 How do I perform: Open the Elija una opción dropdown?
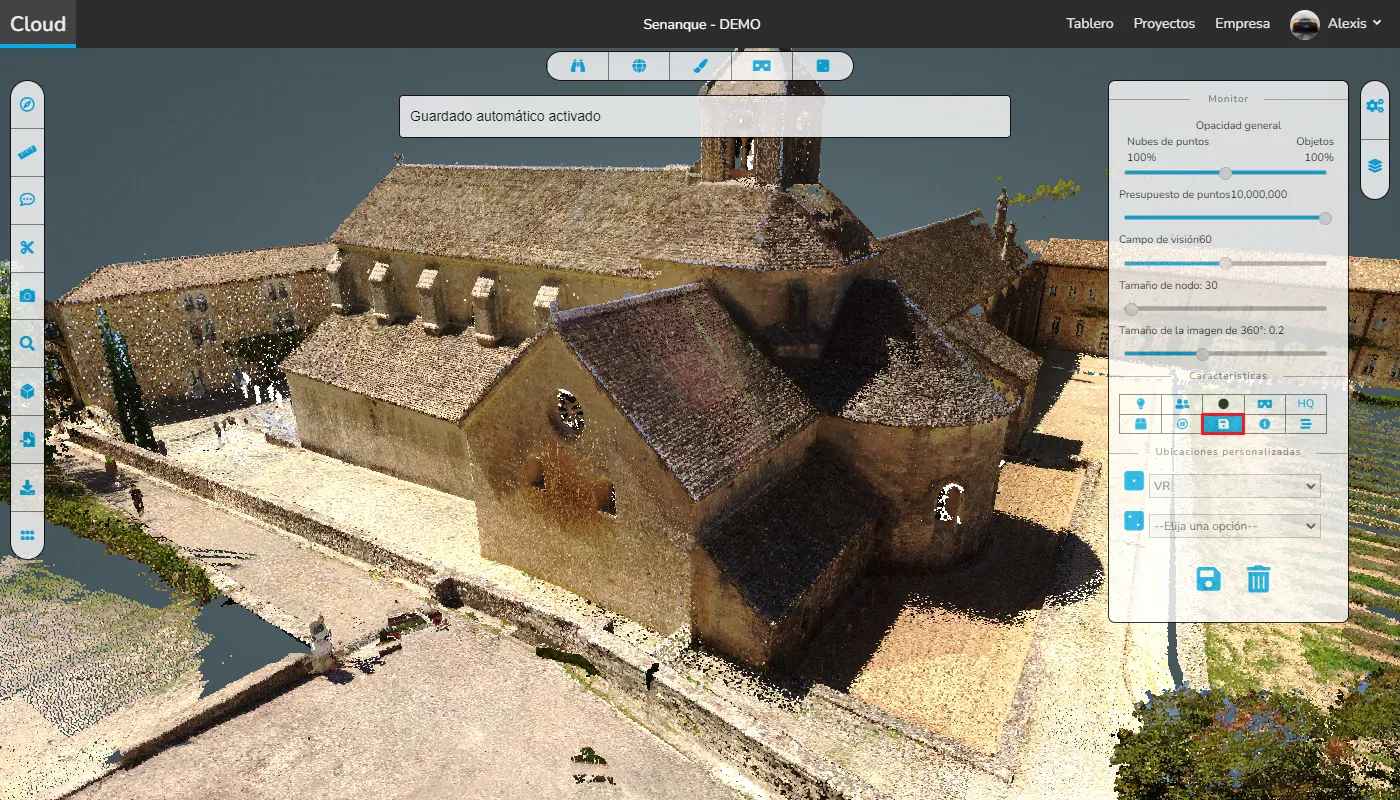1235,525
